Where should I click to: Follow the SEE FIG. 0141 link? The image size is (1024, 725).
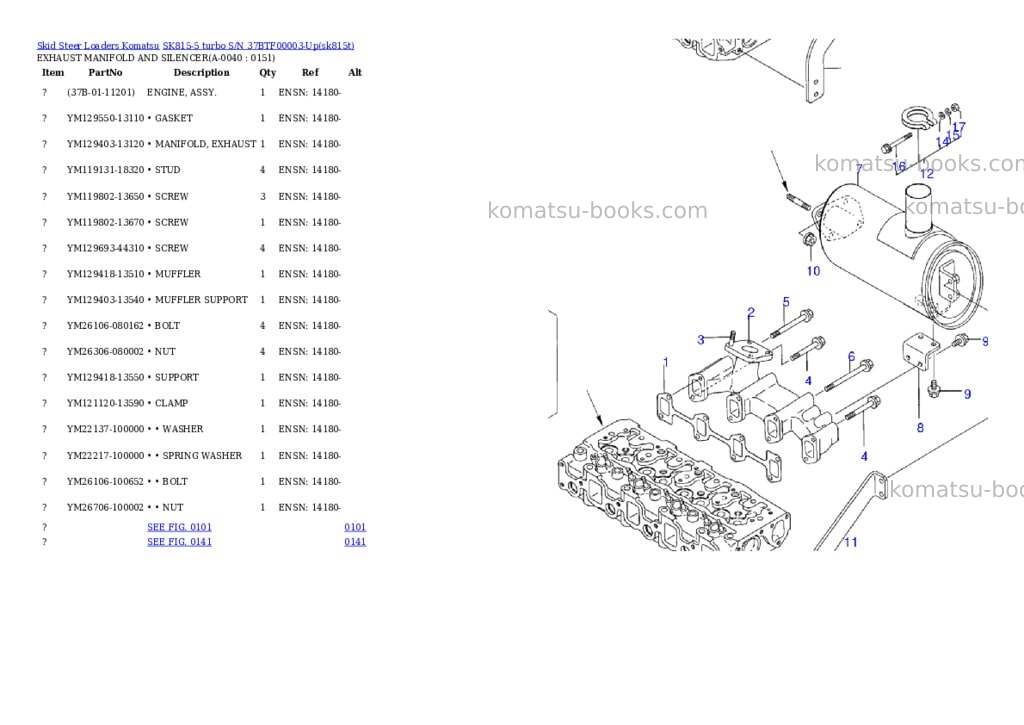(180, 541)
